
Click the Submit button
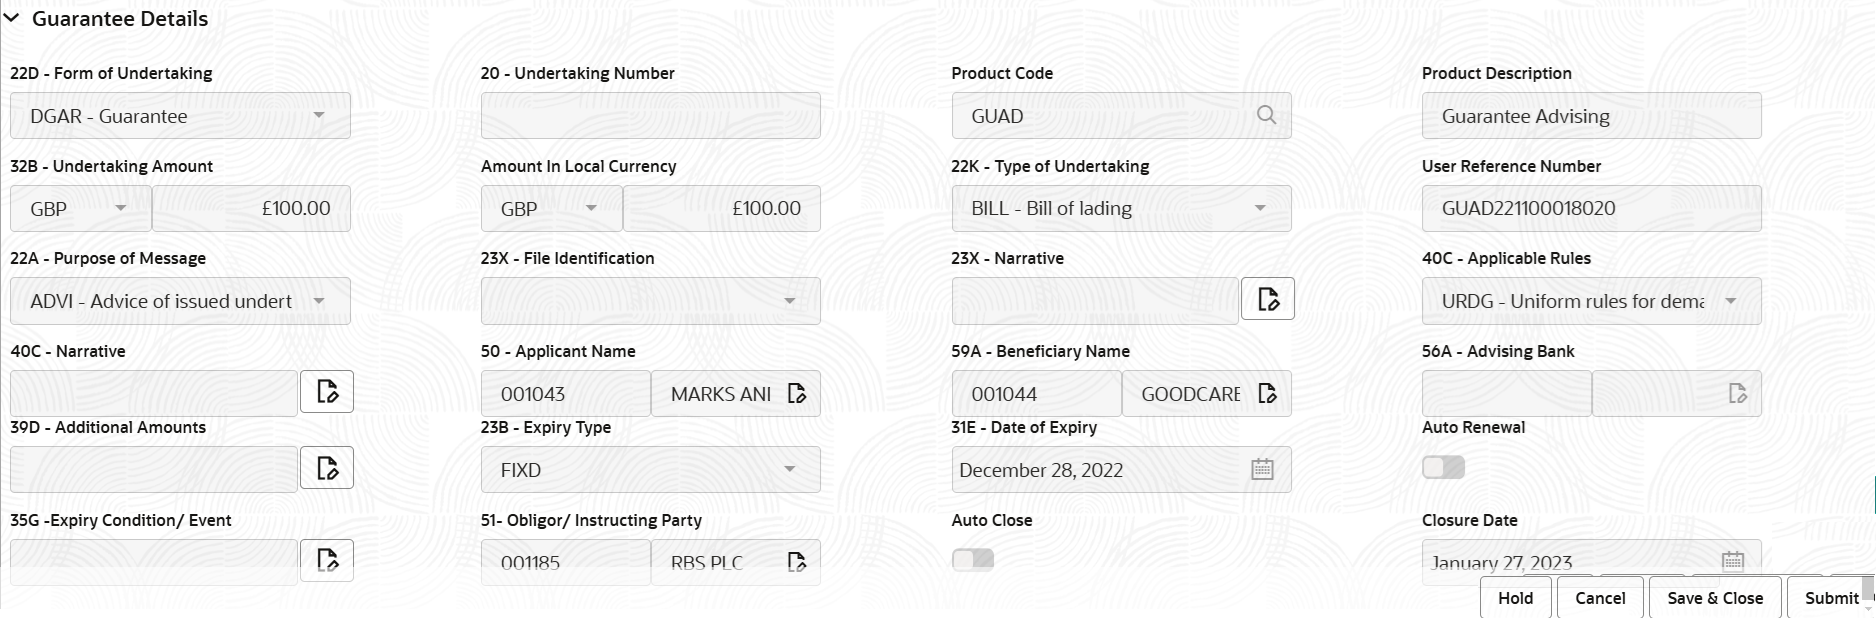1831,597
